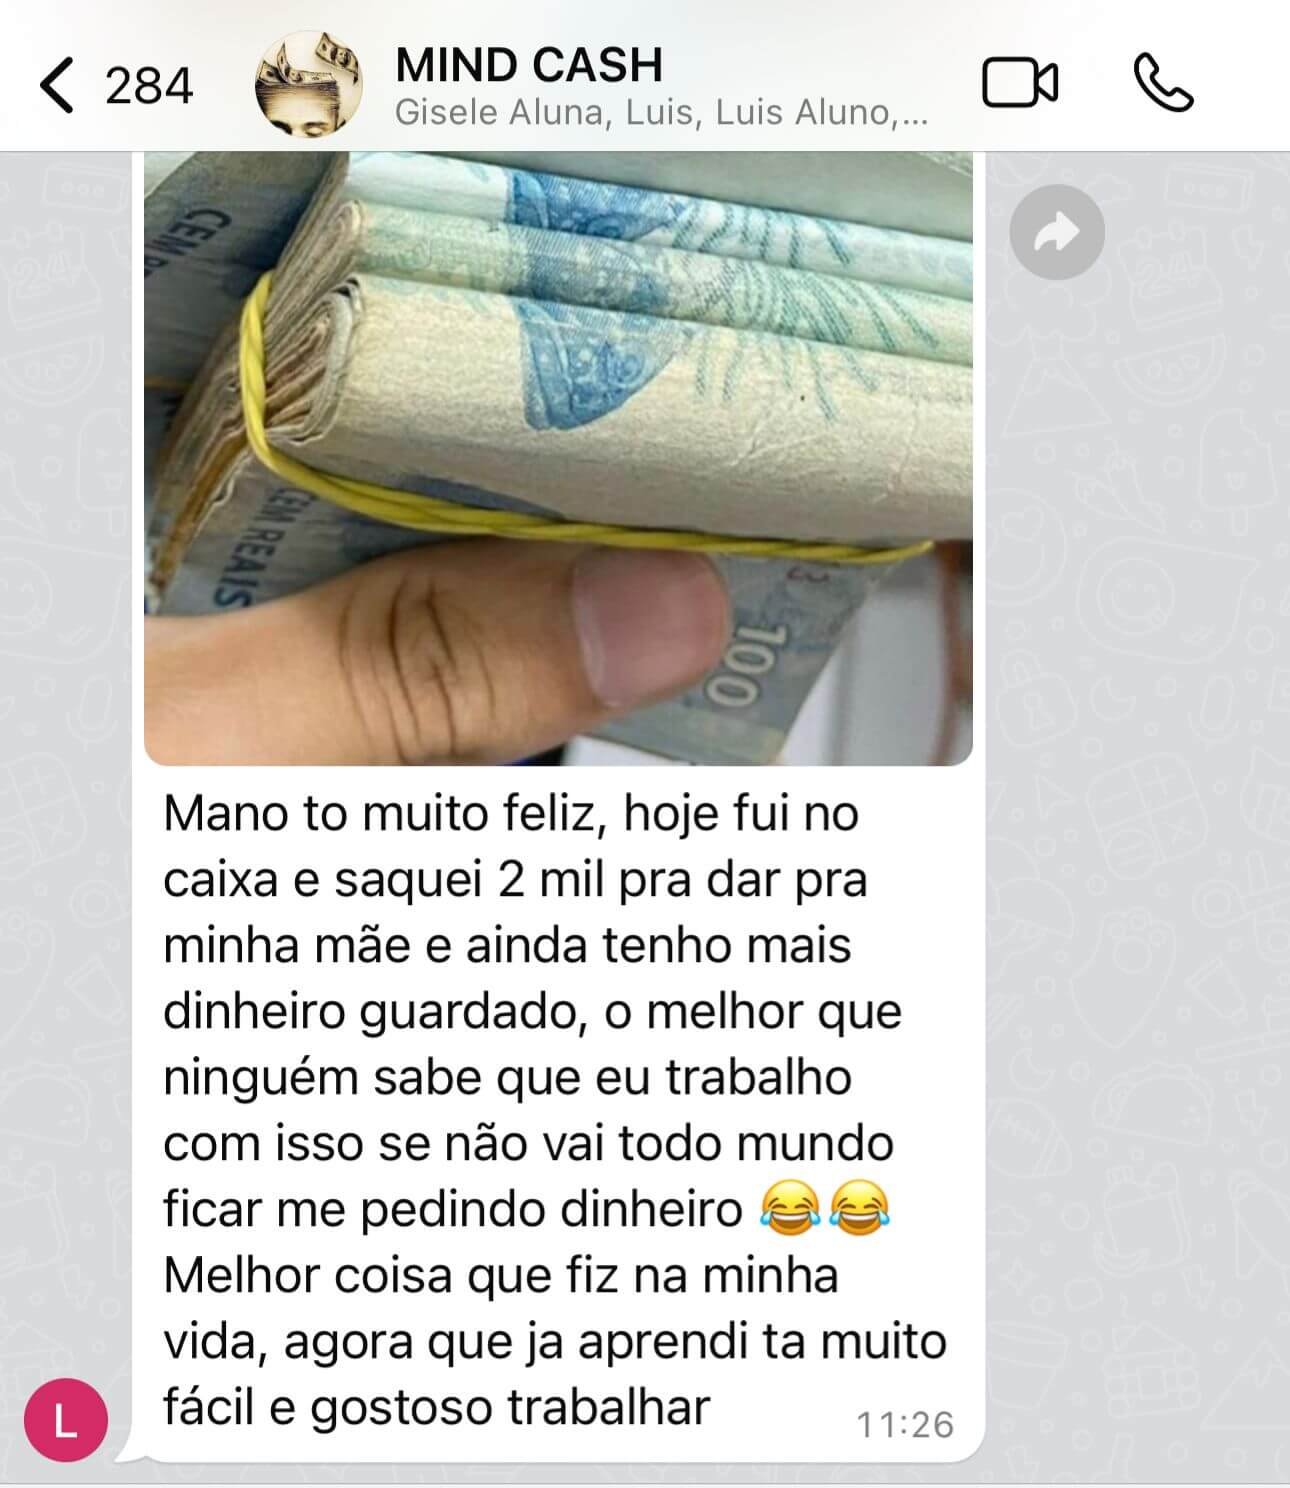This screenshot has width=1290, height=1488.
Task: Go back using the chevron arrow
Action: coord(57,85)
